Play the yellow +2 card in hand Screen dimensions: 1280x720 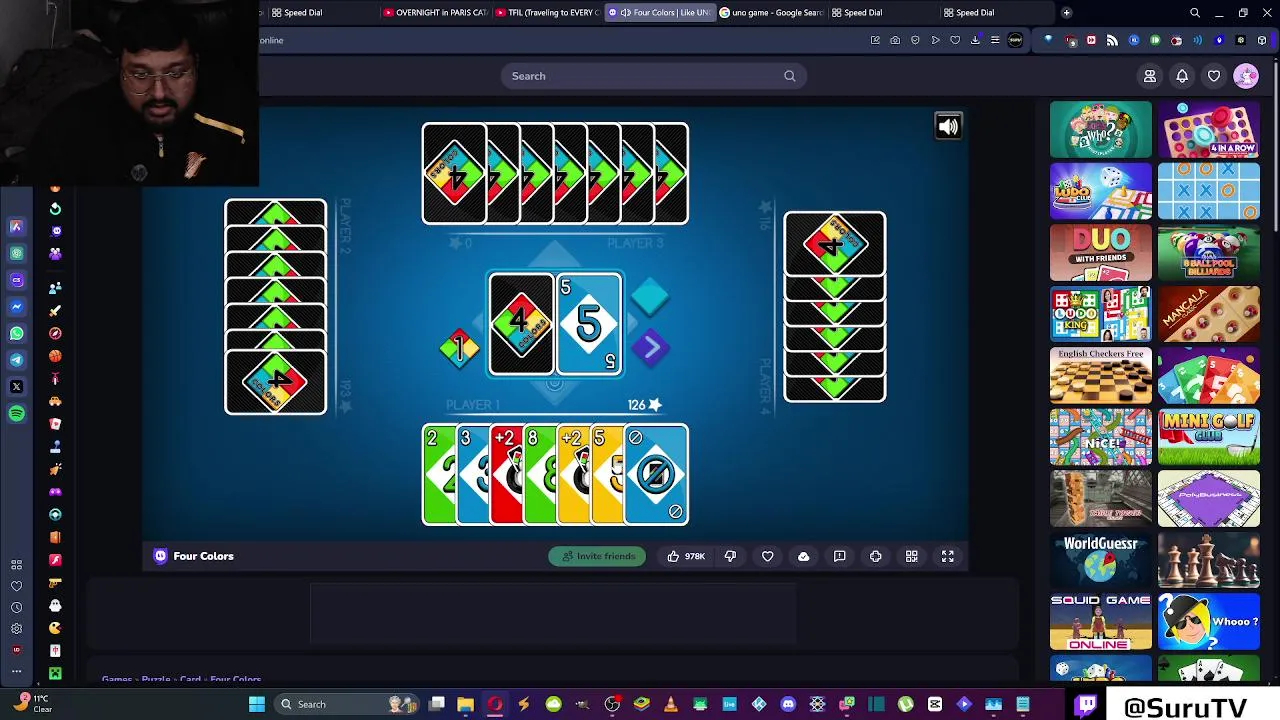click(x=573, y=475)
